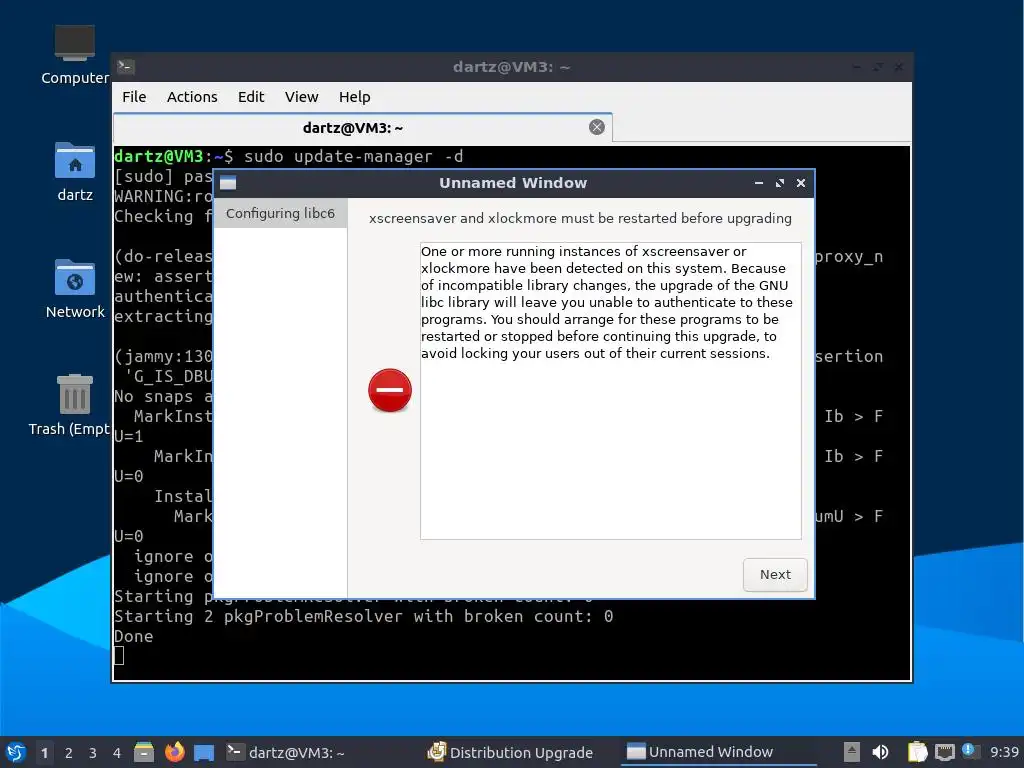Open the View menu in the terminal
1024x768 pixels.
pos(301,97)
